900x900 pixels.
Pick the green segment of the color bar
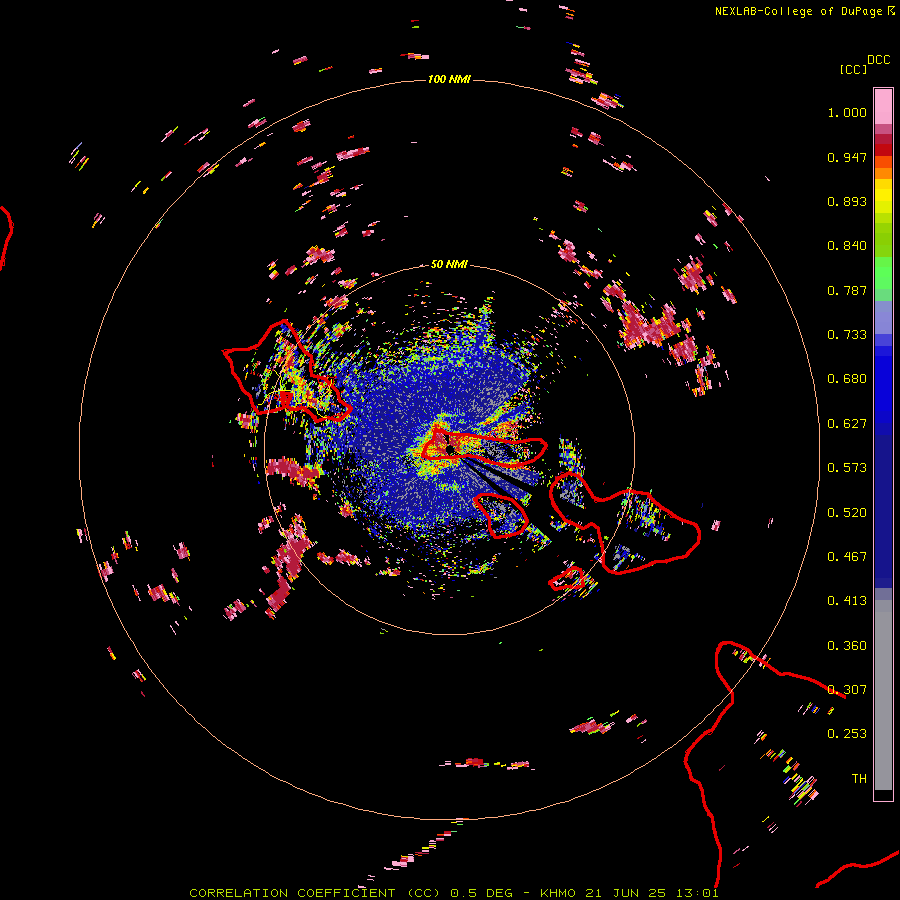[x=883, y=273]
